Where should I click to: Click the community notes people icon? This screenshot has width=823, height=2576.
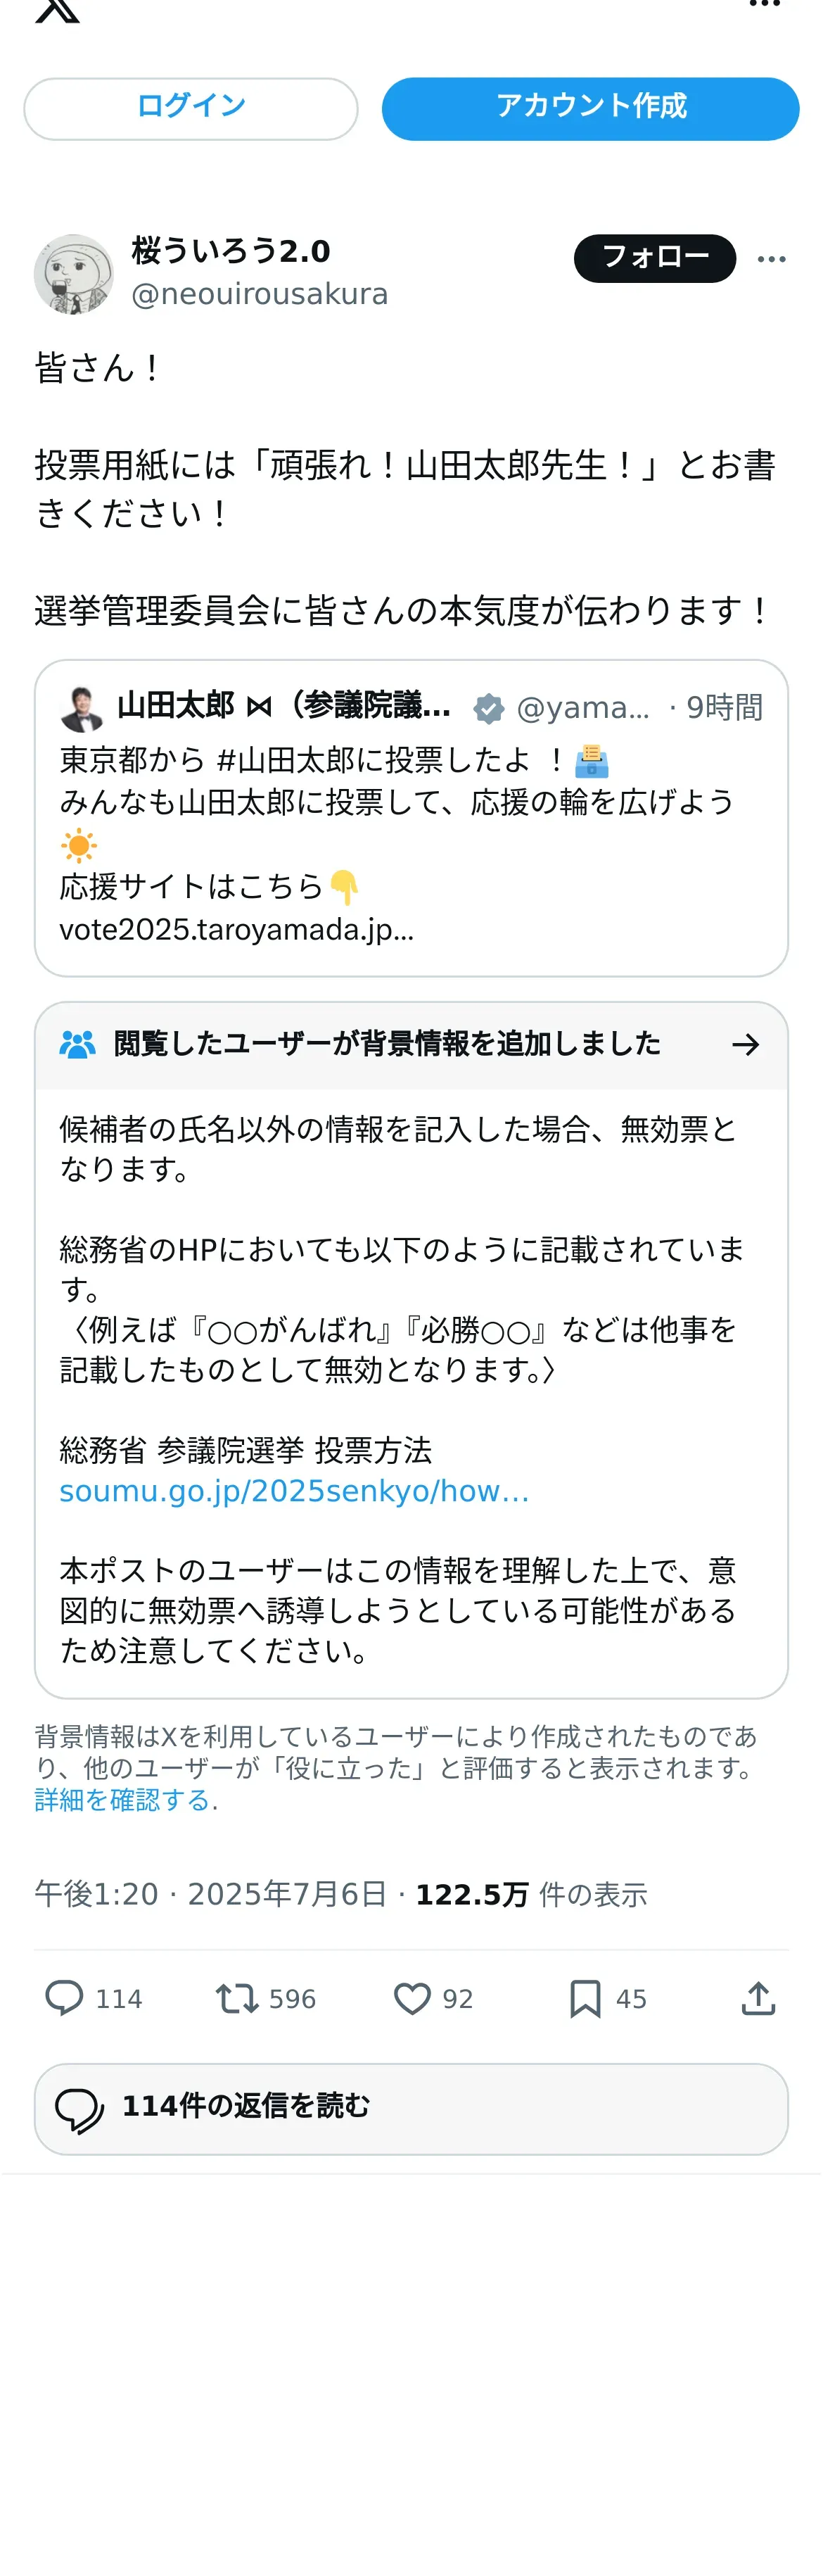click(77, 1044)
